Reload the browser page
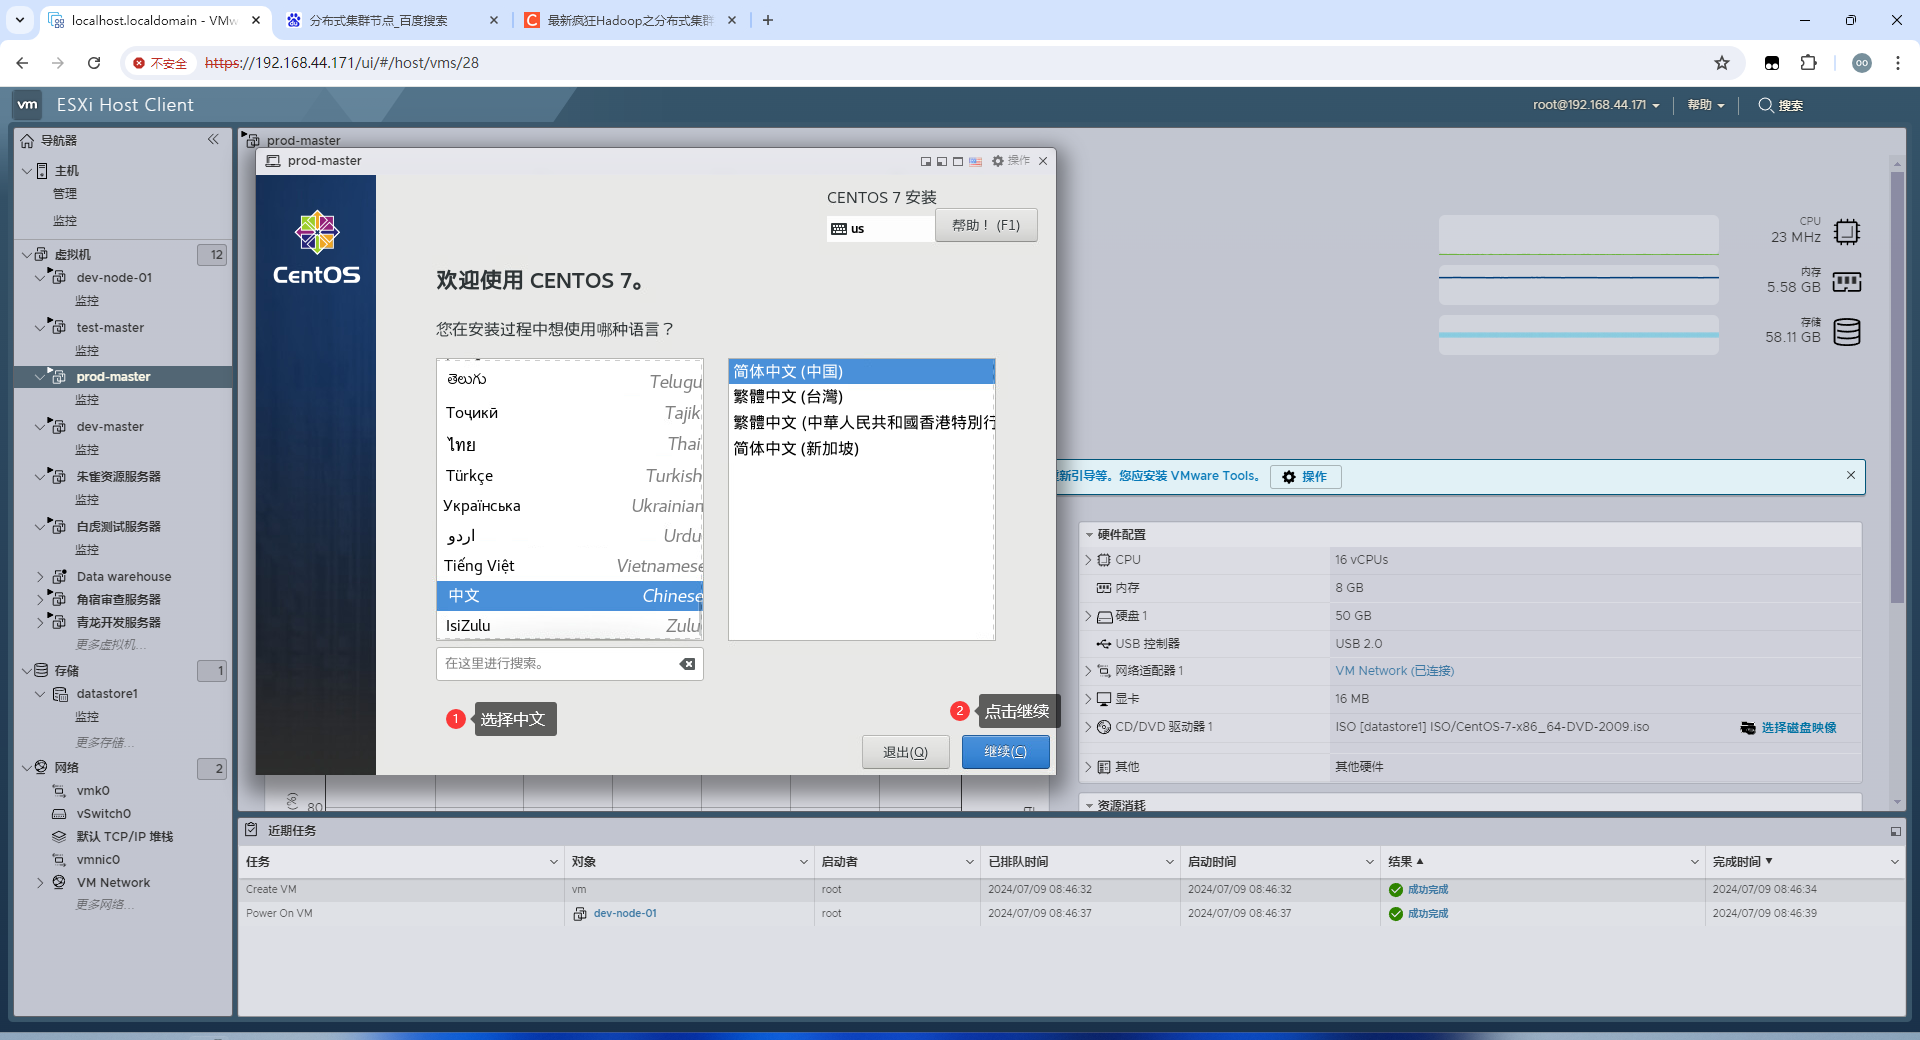 click(94, 63)
